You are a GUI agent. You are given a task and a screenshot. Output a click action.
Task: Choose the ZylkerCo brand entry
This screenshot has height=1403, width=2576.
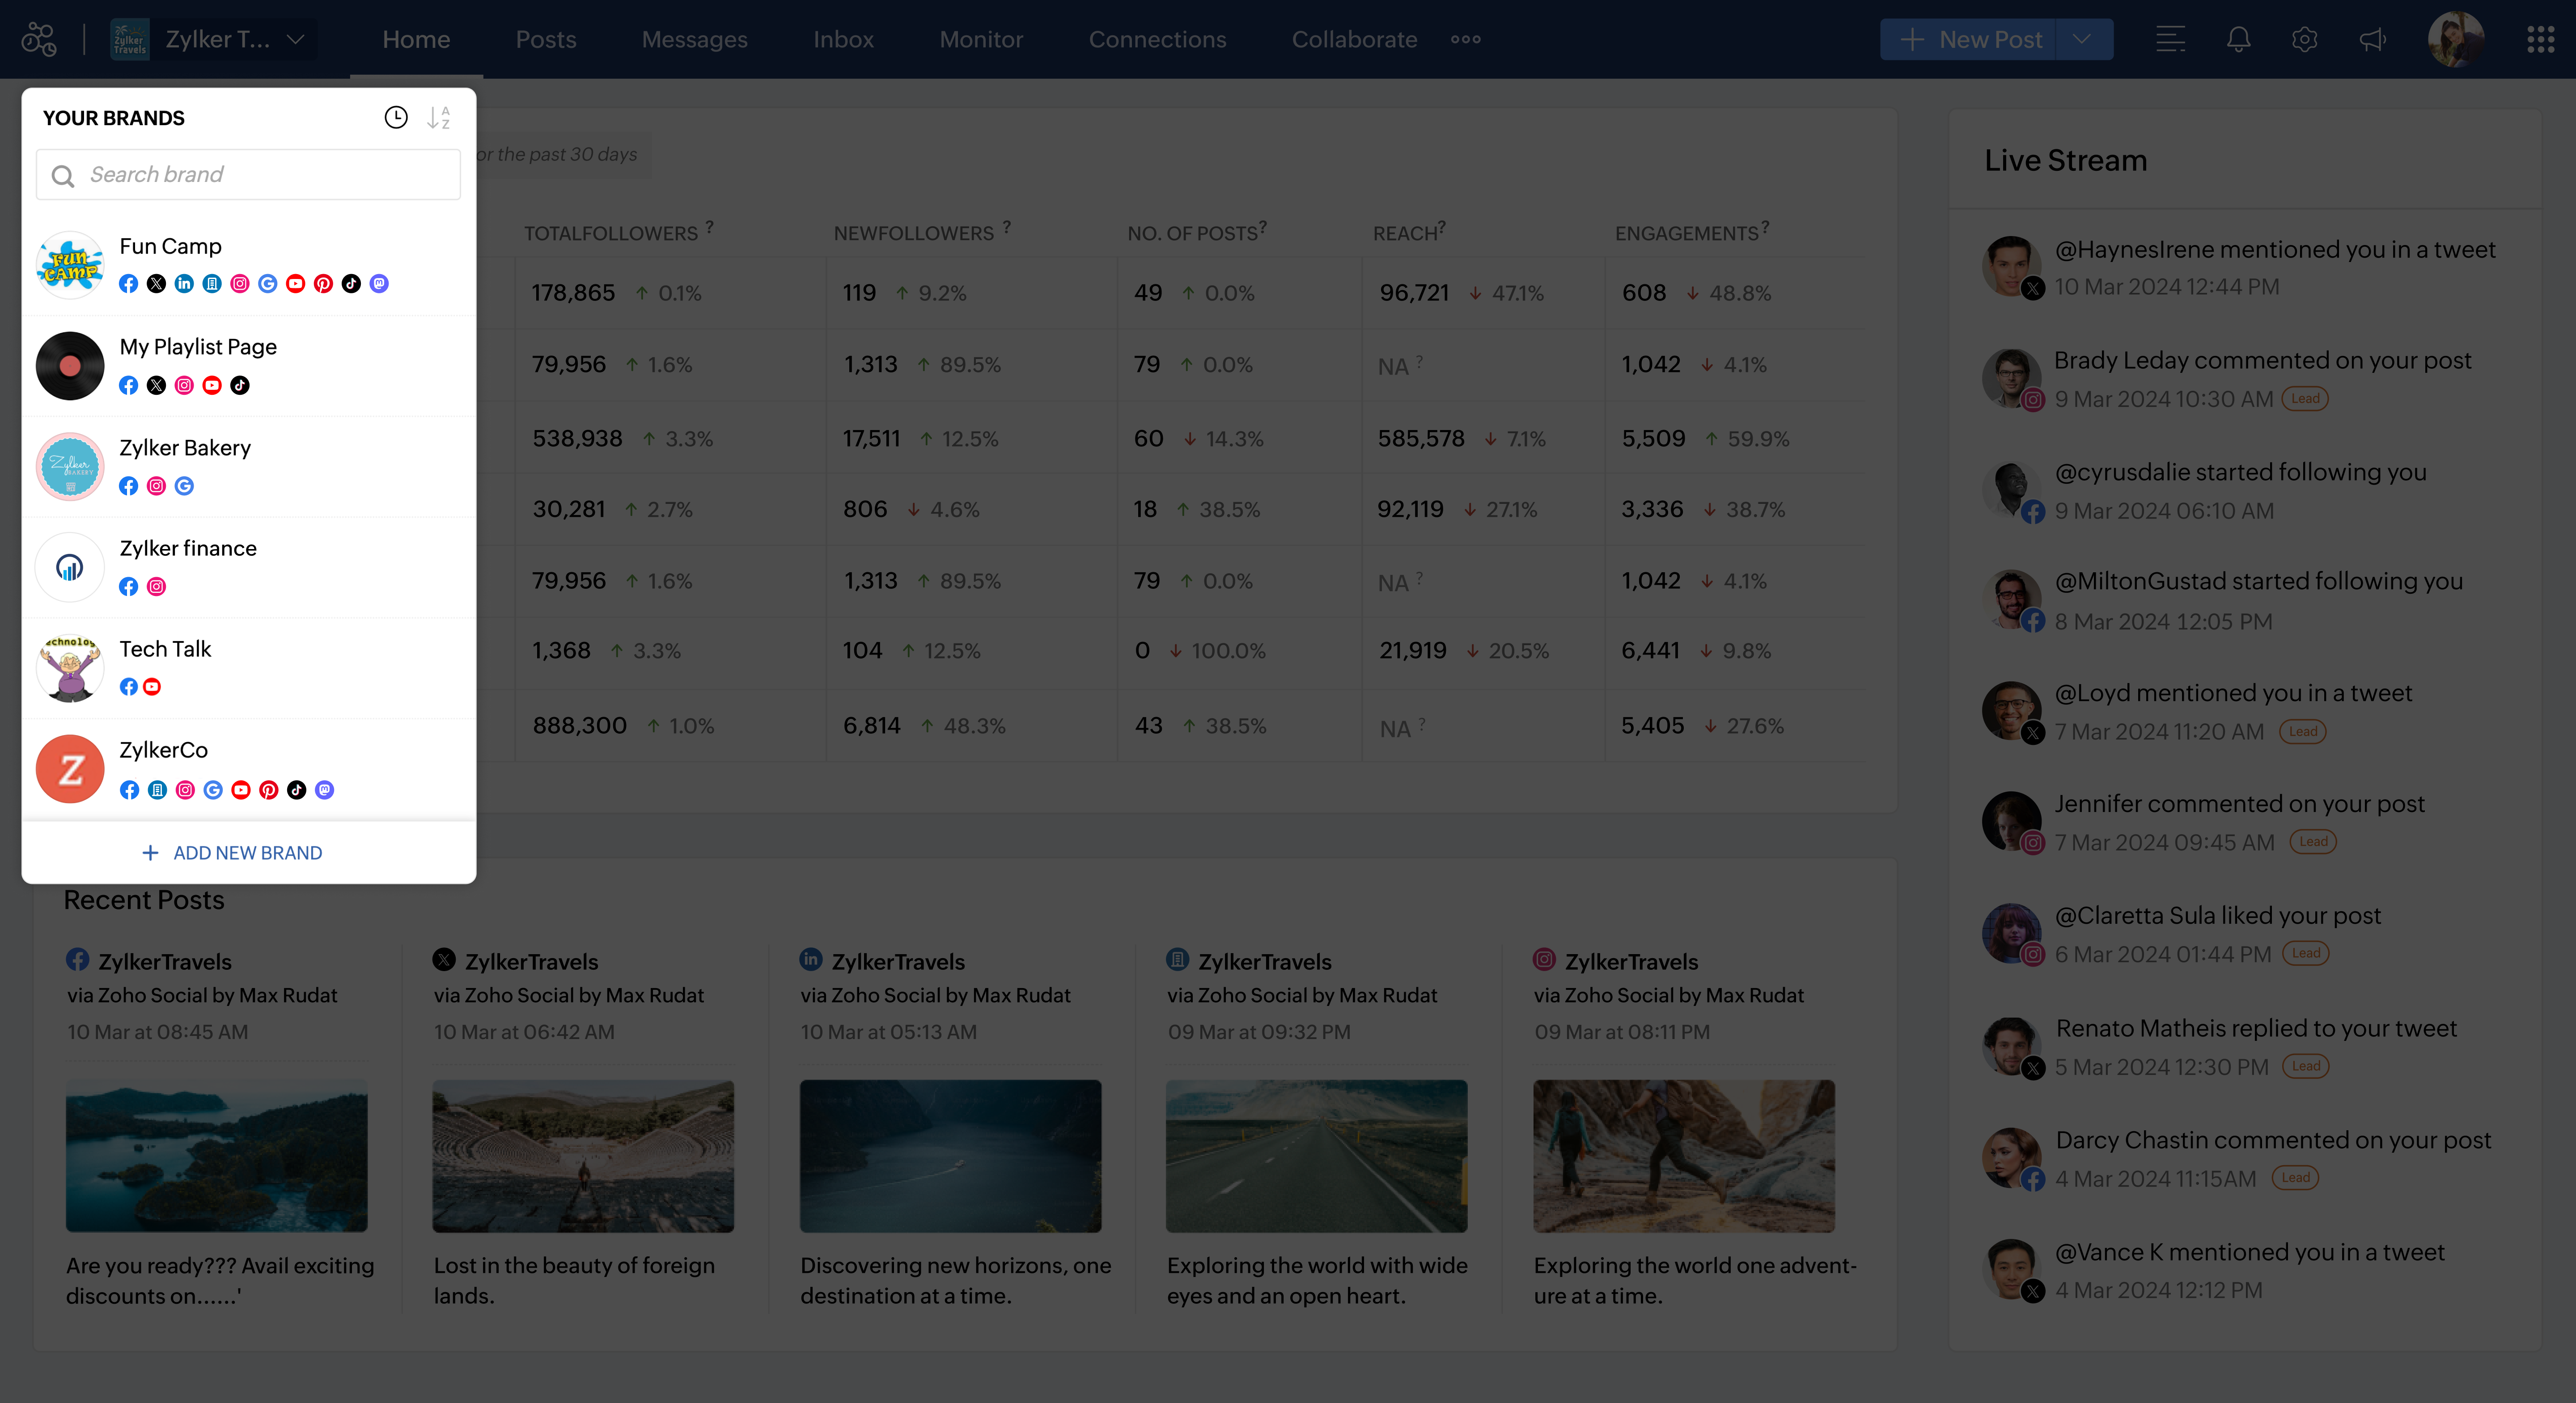[163, 750]
